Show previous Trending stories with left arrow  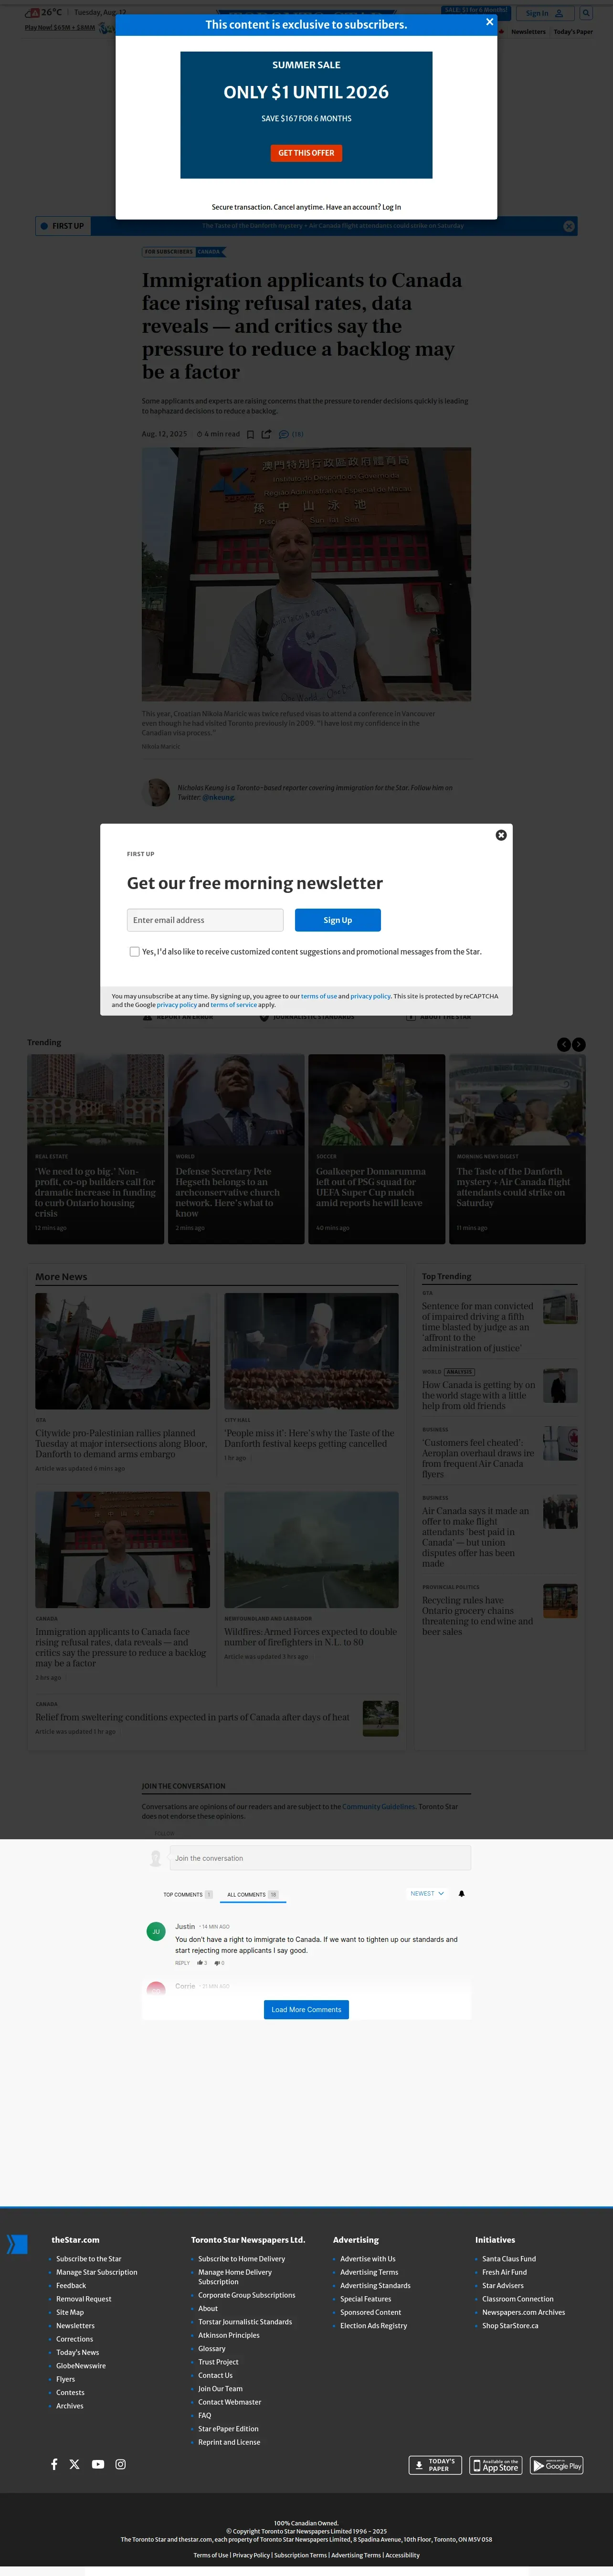click(x=563, y=1044)
